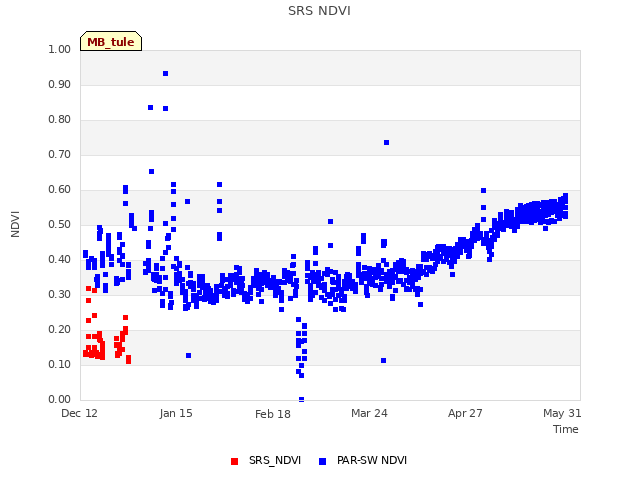Click the Feb 18 x-axis tick label

coord(273,414)
